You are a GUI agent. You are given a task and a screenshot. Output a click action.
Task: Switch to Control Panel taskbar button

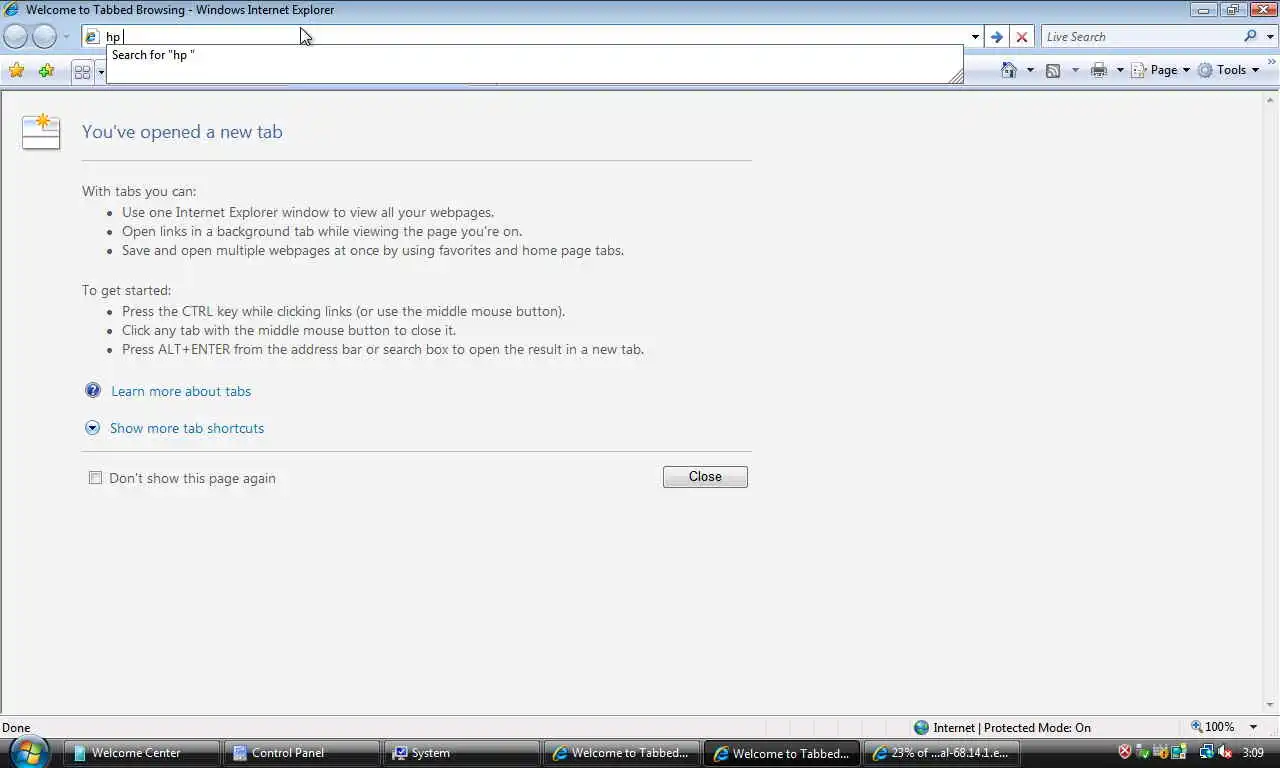click(302, 753)
